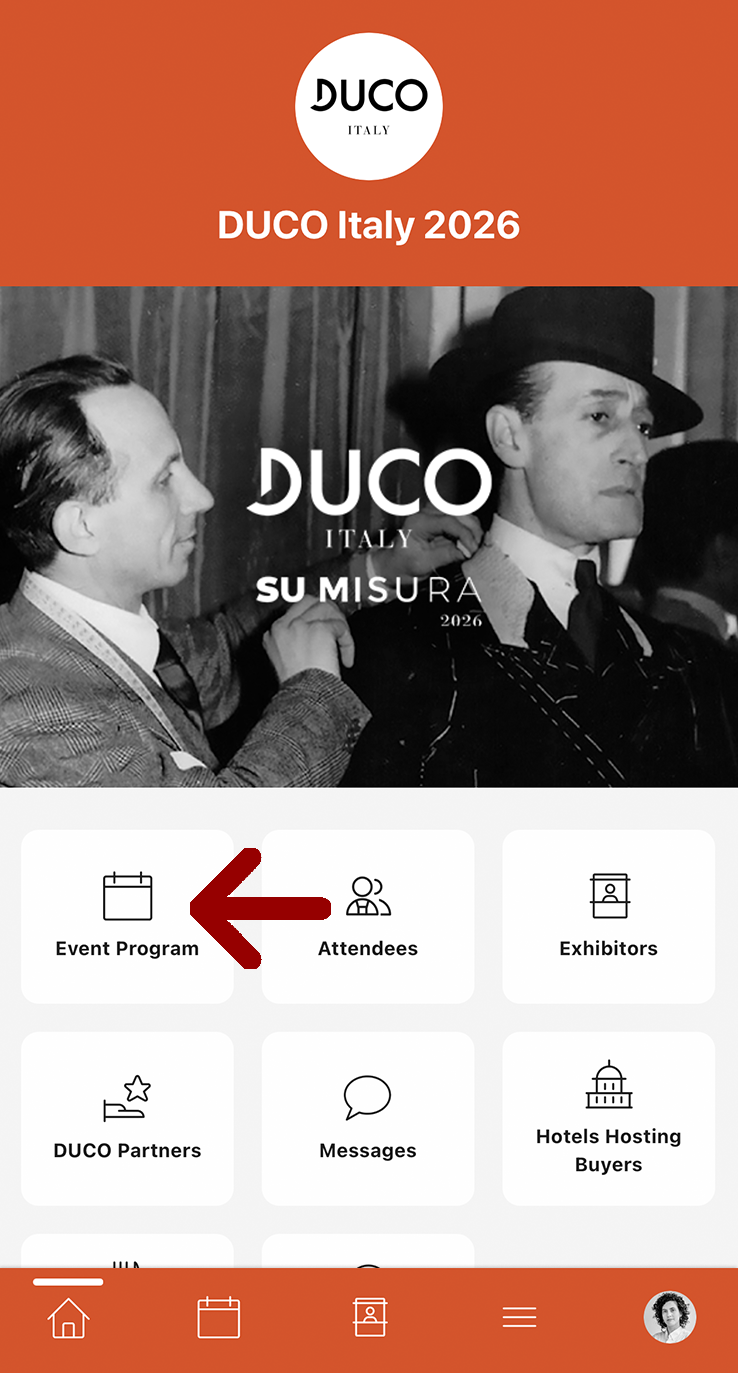Tap the DUCO Italy 2026 title
This screenshot has height=1373, width=738.
369,225
